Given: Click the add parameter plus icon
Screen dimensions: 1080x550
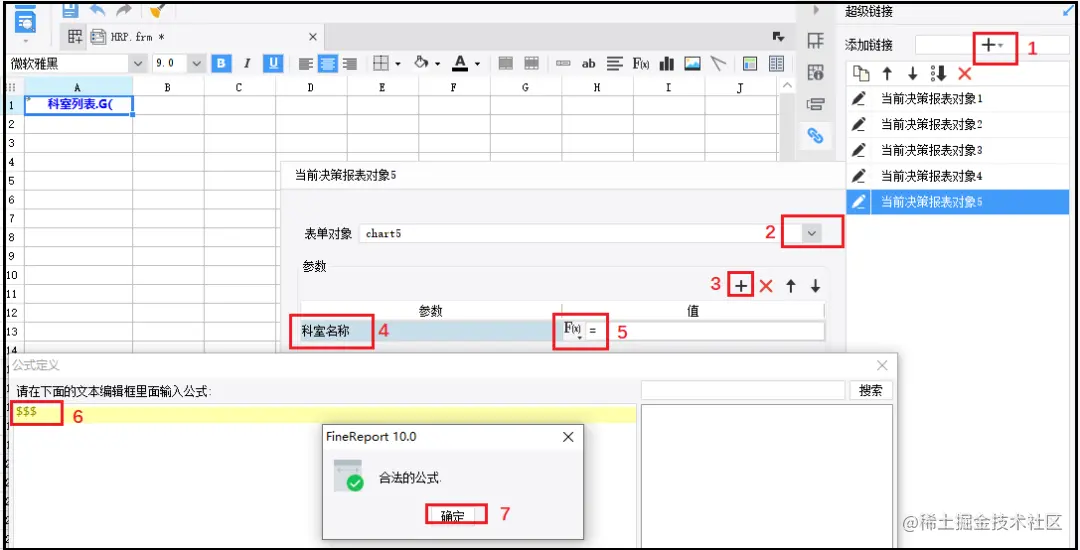Looking at the screenshot, I should pos(740,286).
